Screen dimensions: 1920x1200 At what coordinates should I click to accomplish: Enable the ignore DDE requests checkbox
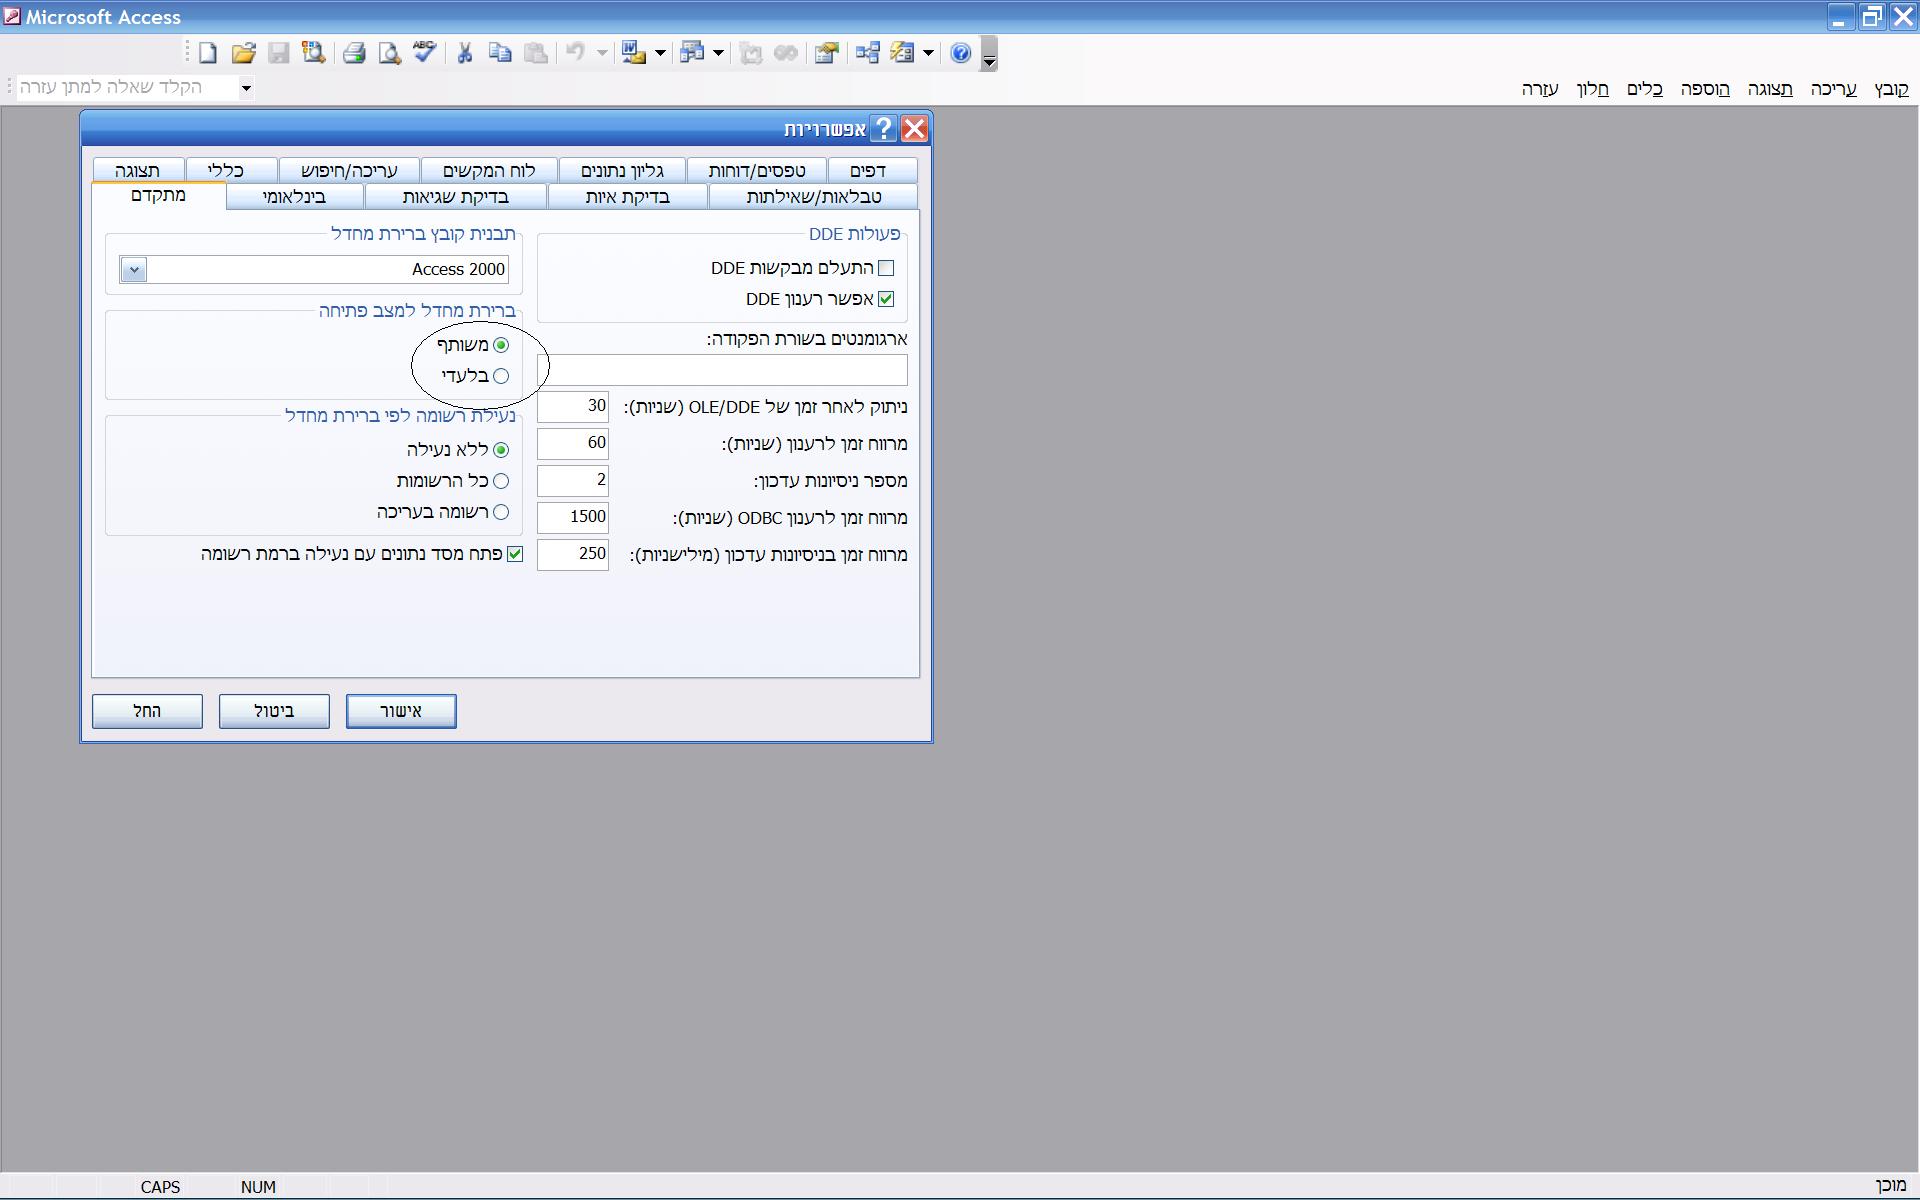point(886,268)
